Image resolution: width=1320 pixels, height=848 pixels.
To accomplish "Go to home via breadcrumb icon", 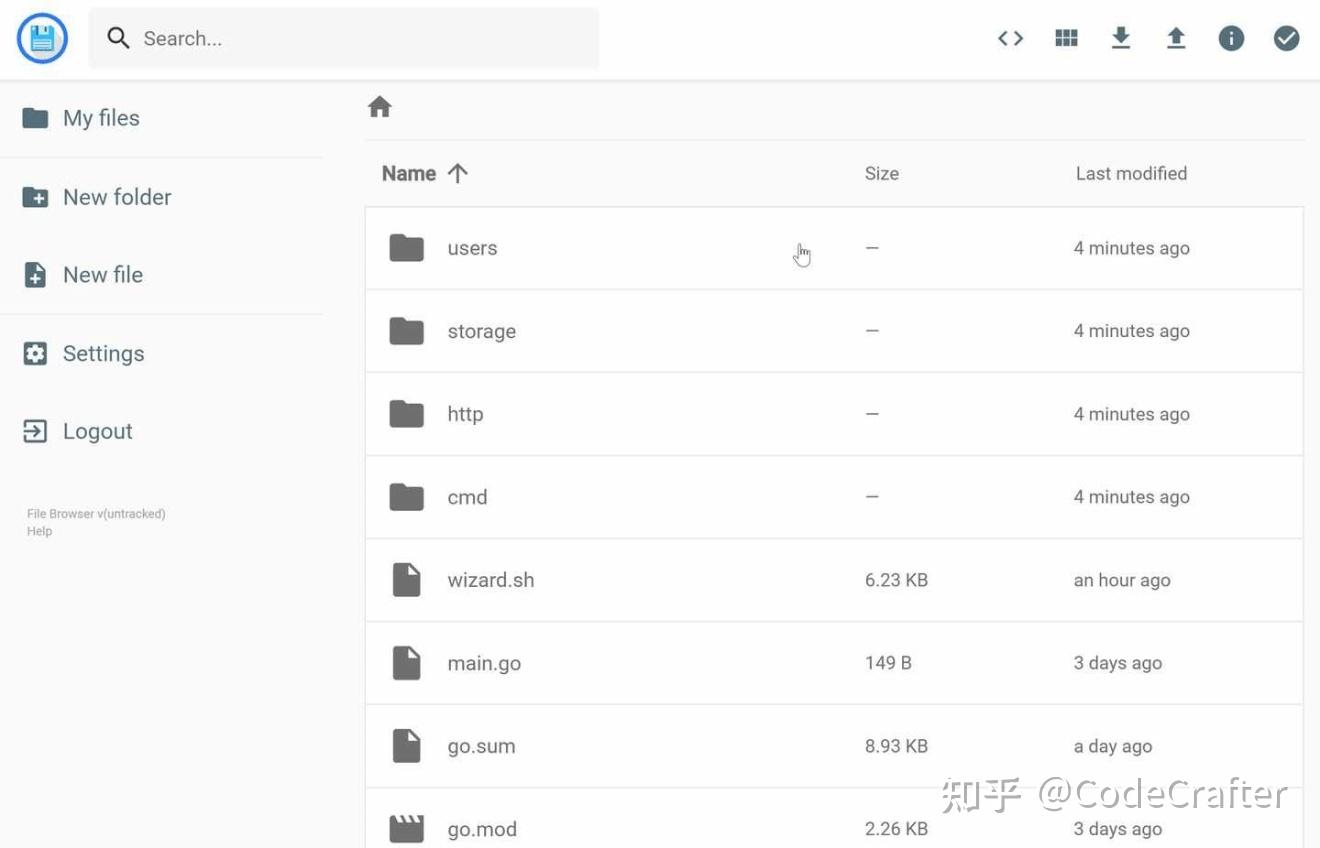I will pyautogui.click(x=379, y=107).
